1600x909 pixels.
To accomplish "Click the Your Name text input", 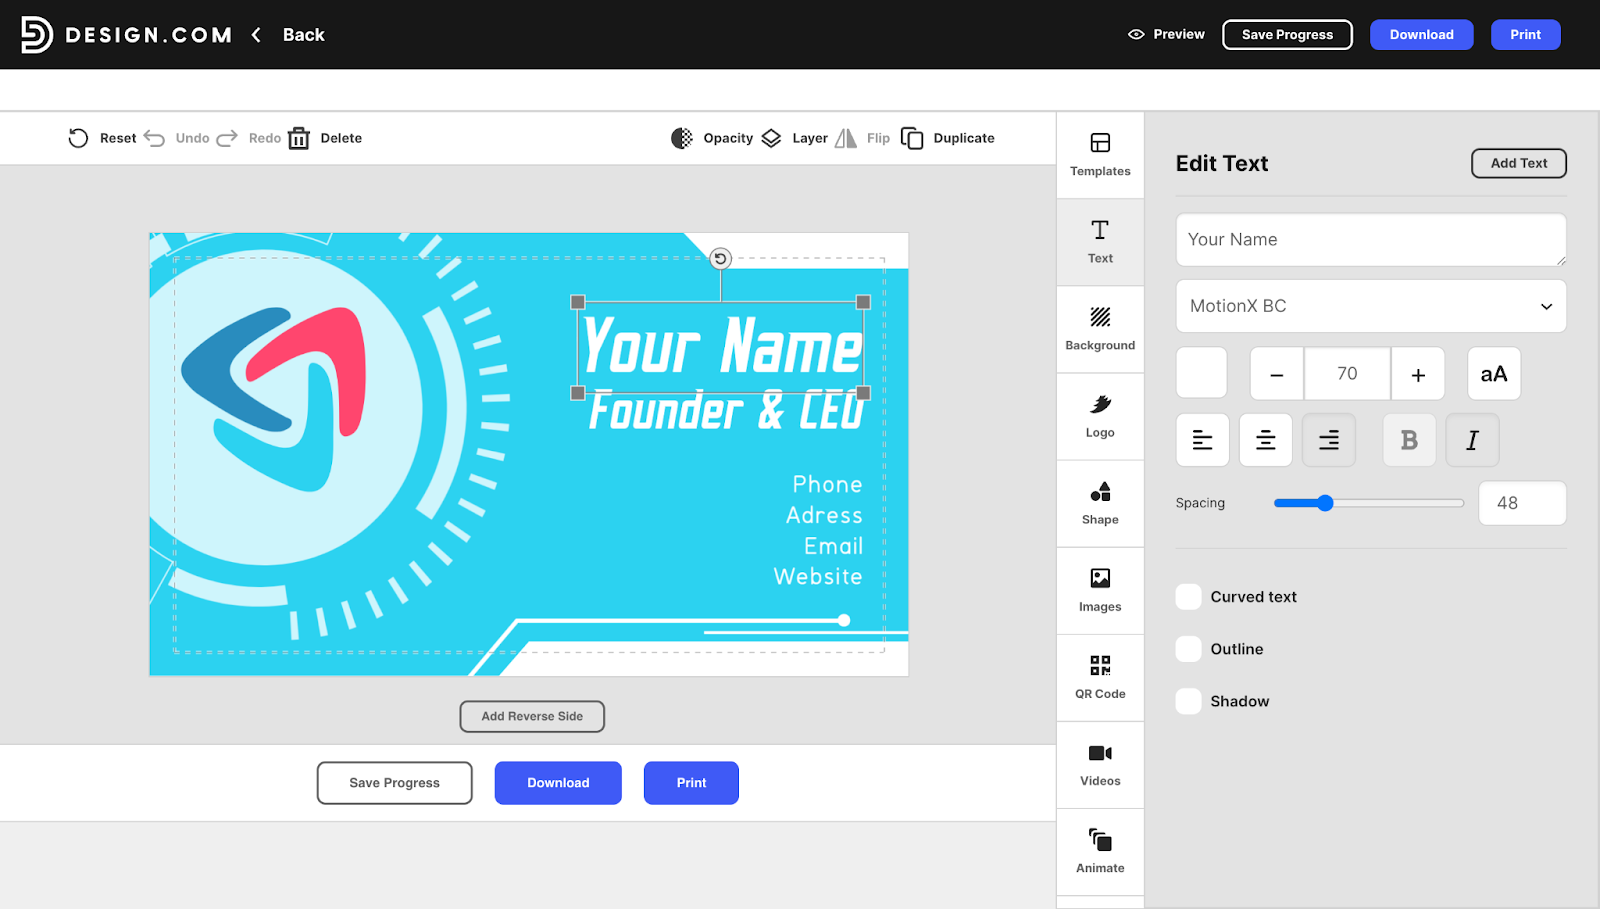I will pyautogui.click(x=1370, y=240).
